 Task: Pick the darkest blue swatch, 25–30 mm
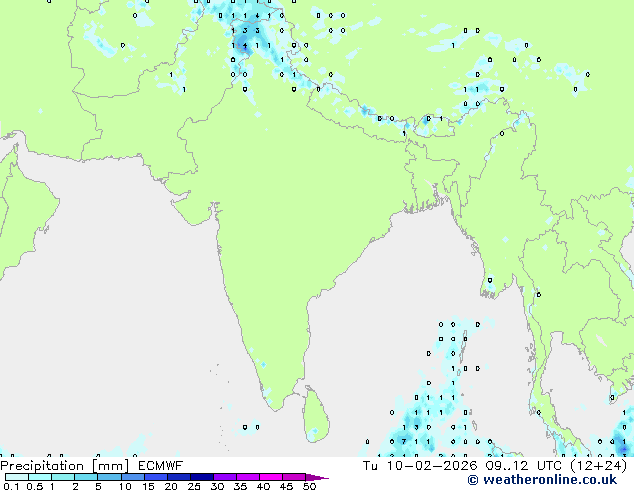202,477
